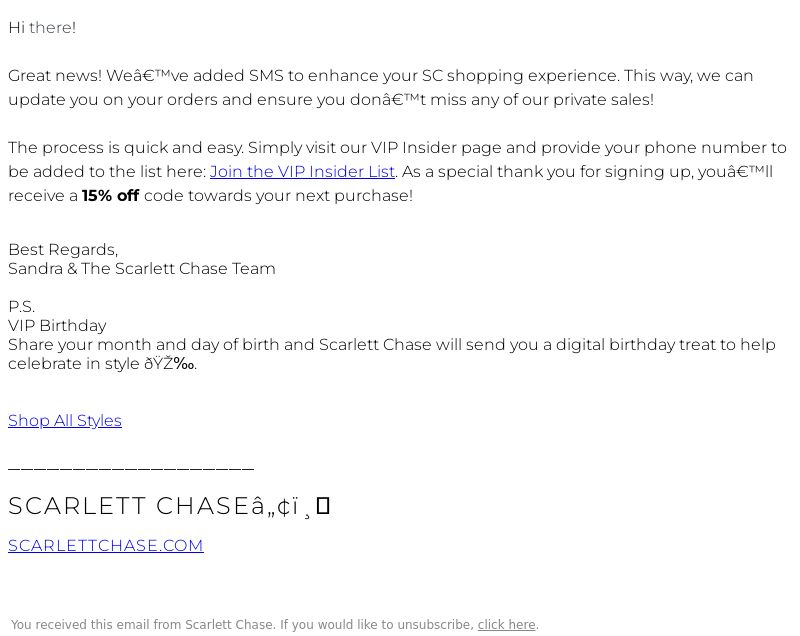The height and width of the screenshot is (636, 800).
Task: Click the SCARLETT CHASE brand heading
Action: 129,506
